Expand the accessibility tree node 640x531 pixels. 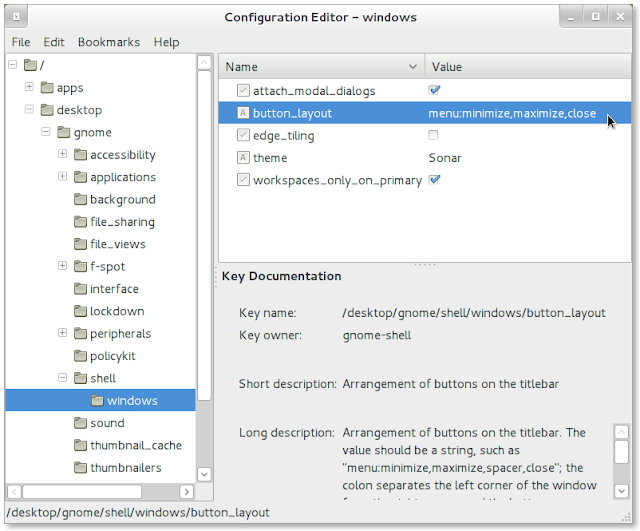[x=62, y=155]
